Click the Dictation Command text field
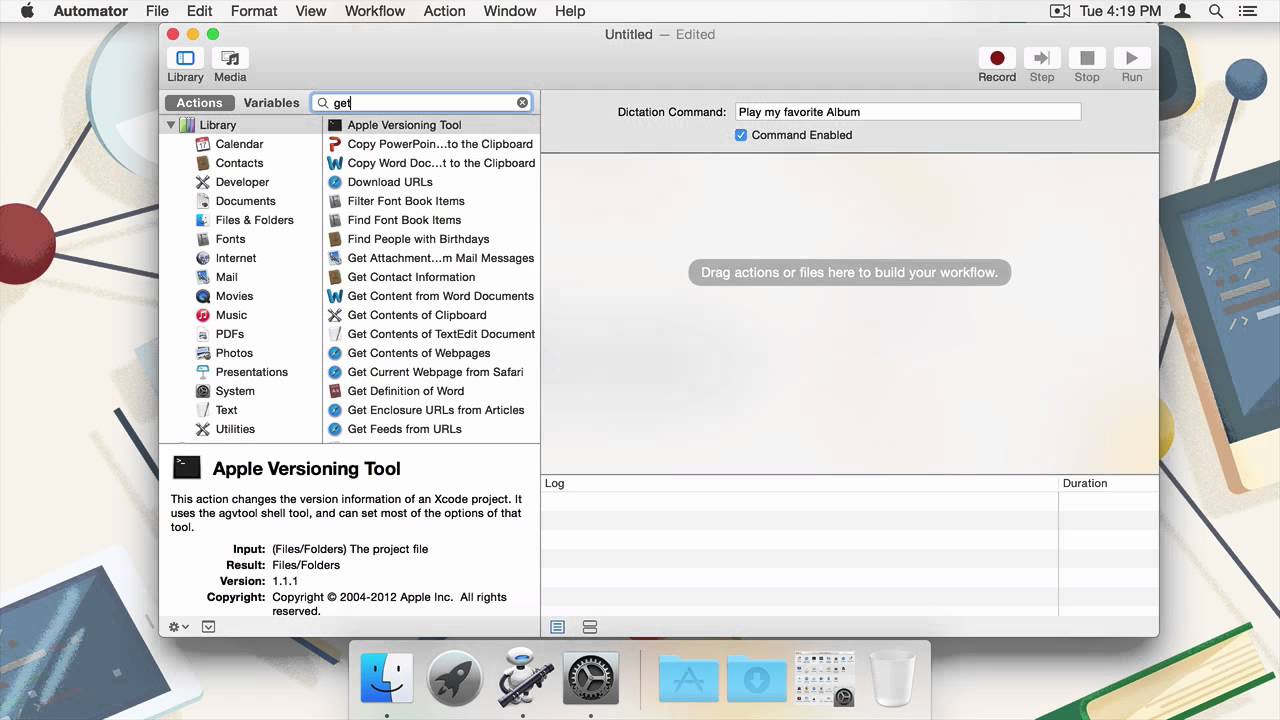 point(908,112)
